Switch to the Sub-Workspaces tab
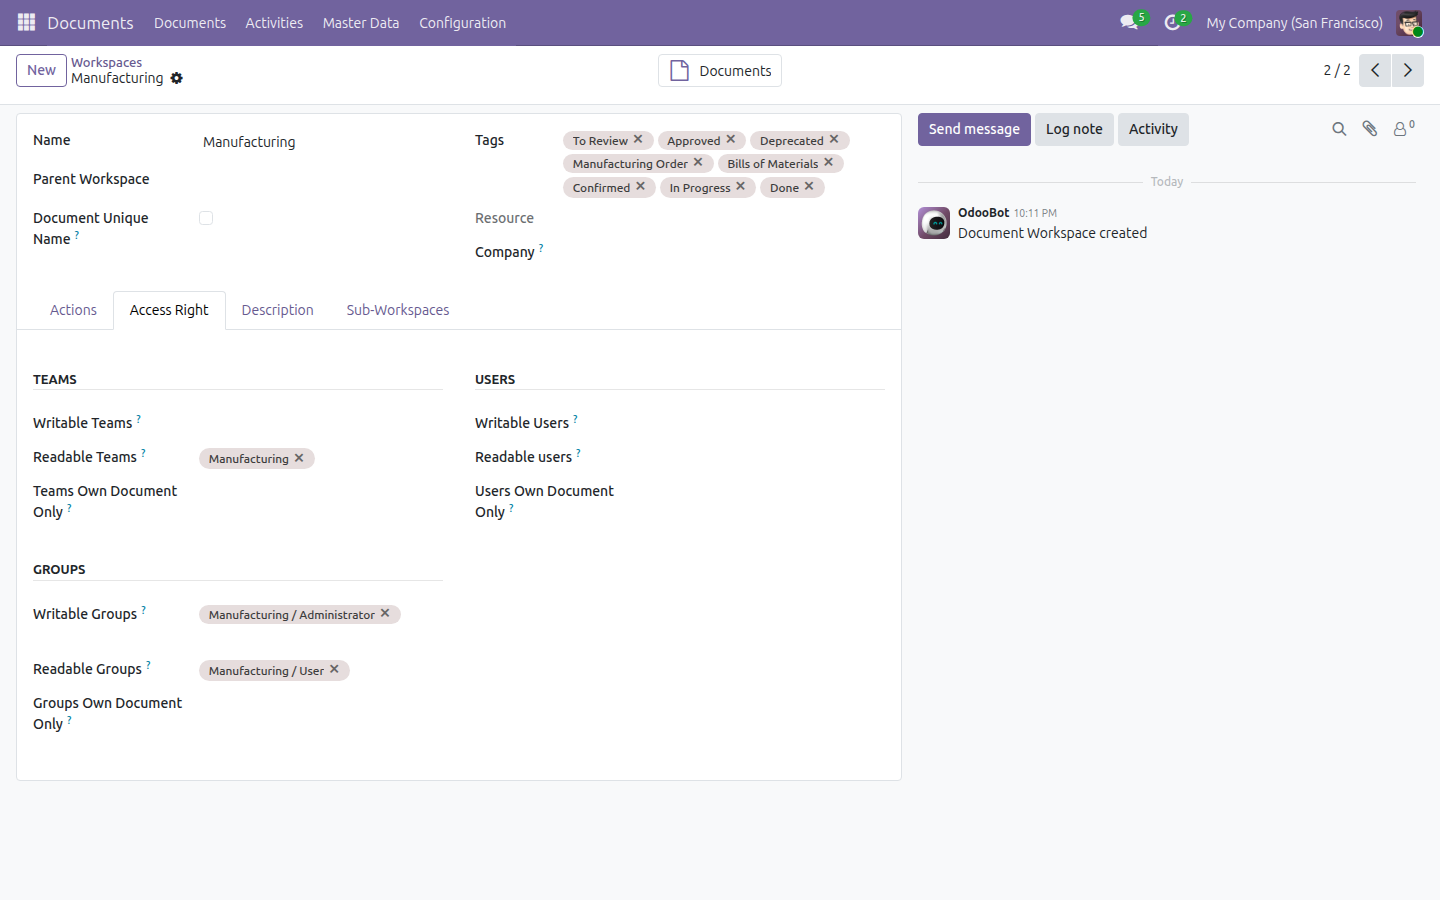The image size is (1440, 900). click(x=398, y=310)
